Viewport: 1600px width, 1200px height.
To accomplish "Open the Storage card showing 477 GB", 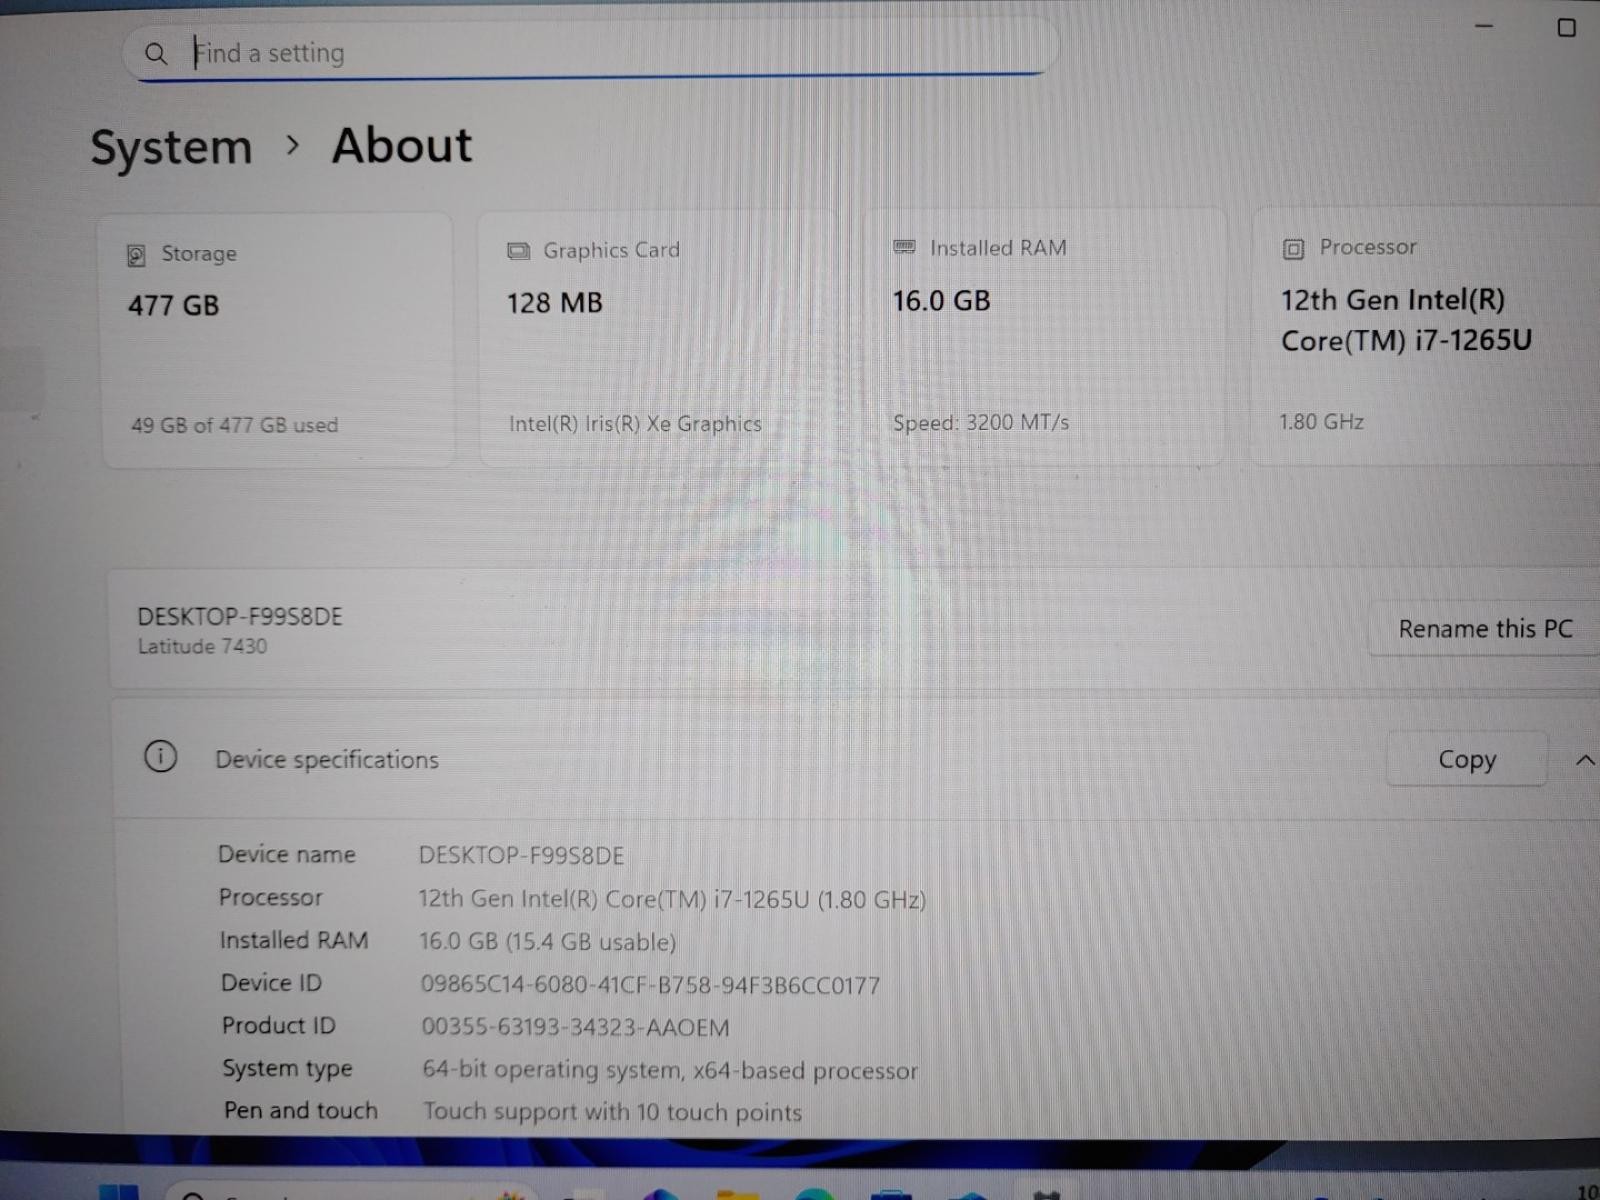I will (x=279, y=340).
